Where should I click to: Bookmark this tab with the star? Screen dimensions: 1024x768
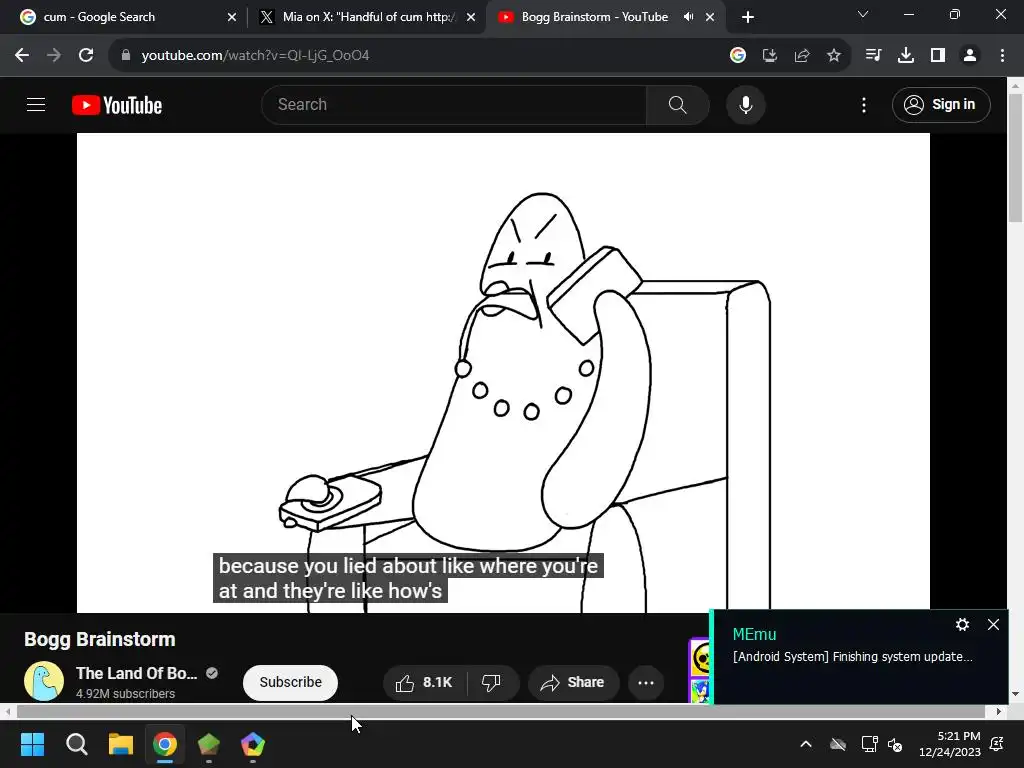coord(834,56)
